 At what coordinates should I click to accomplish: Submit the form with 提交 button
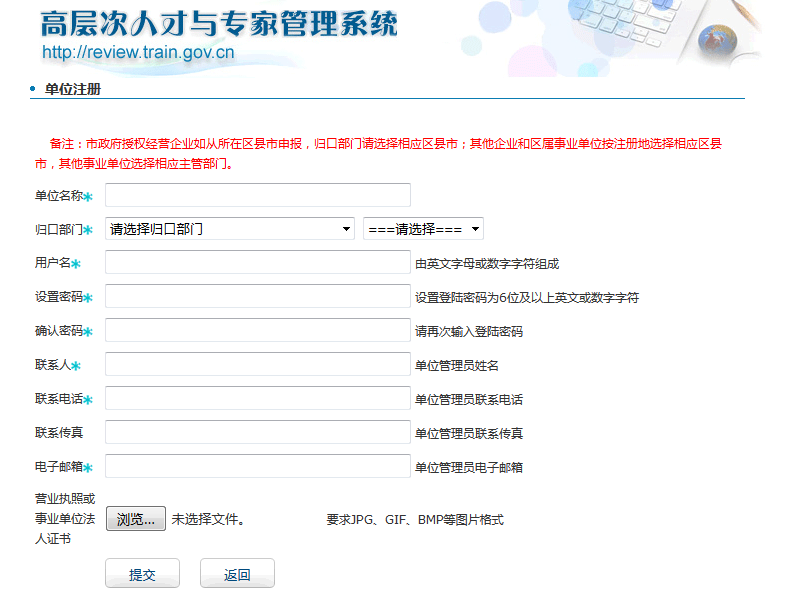pyautogui.click(x=142, y=574)
